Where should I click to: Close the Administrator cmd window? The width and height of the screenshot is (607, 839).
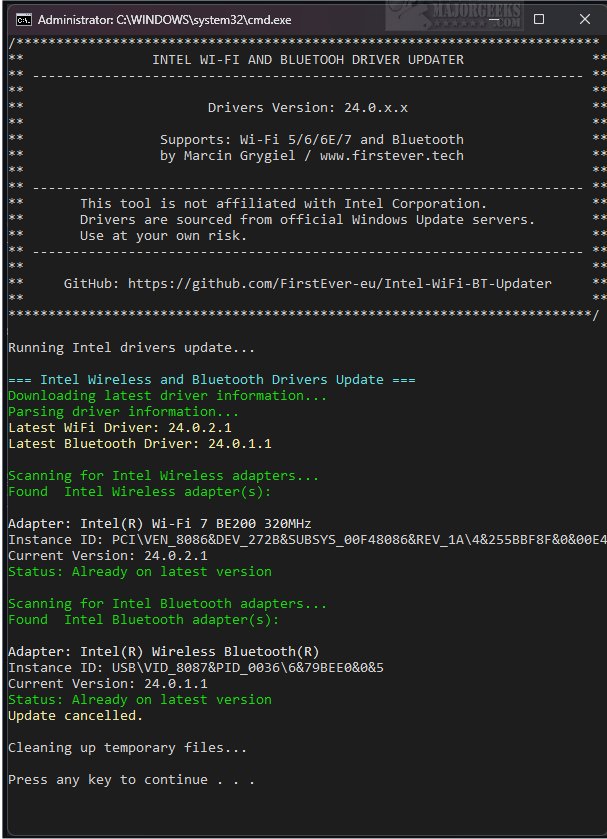tap(584, 19)
